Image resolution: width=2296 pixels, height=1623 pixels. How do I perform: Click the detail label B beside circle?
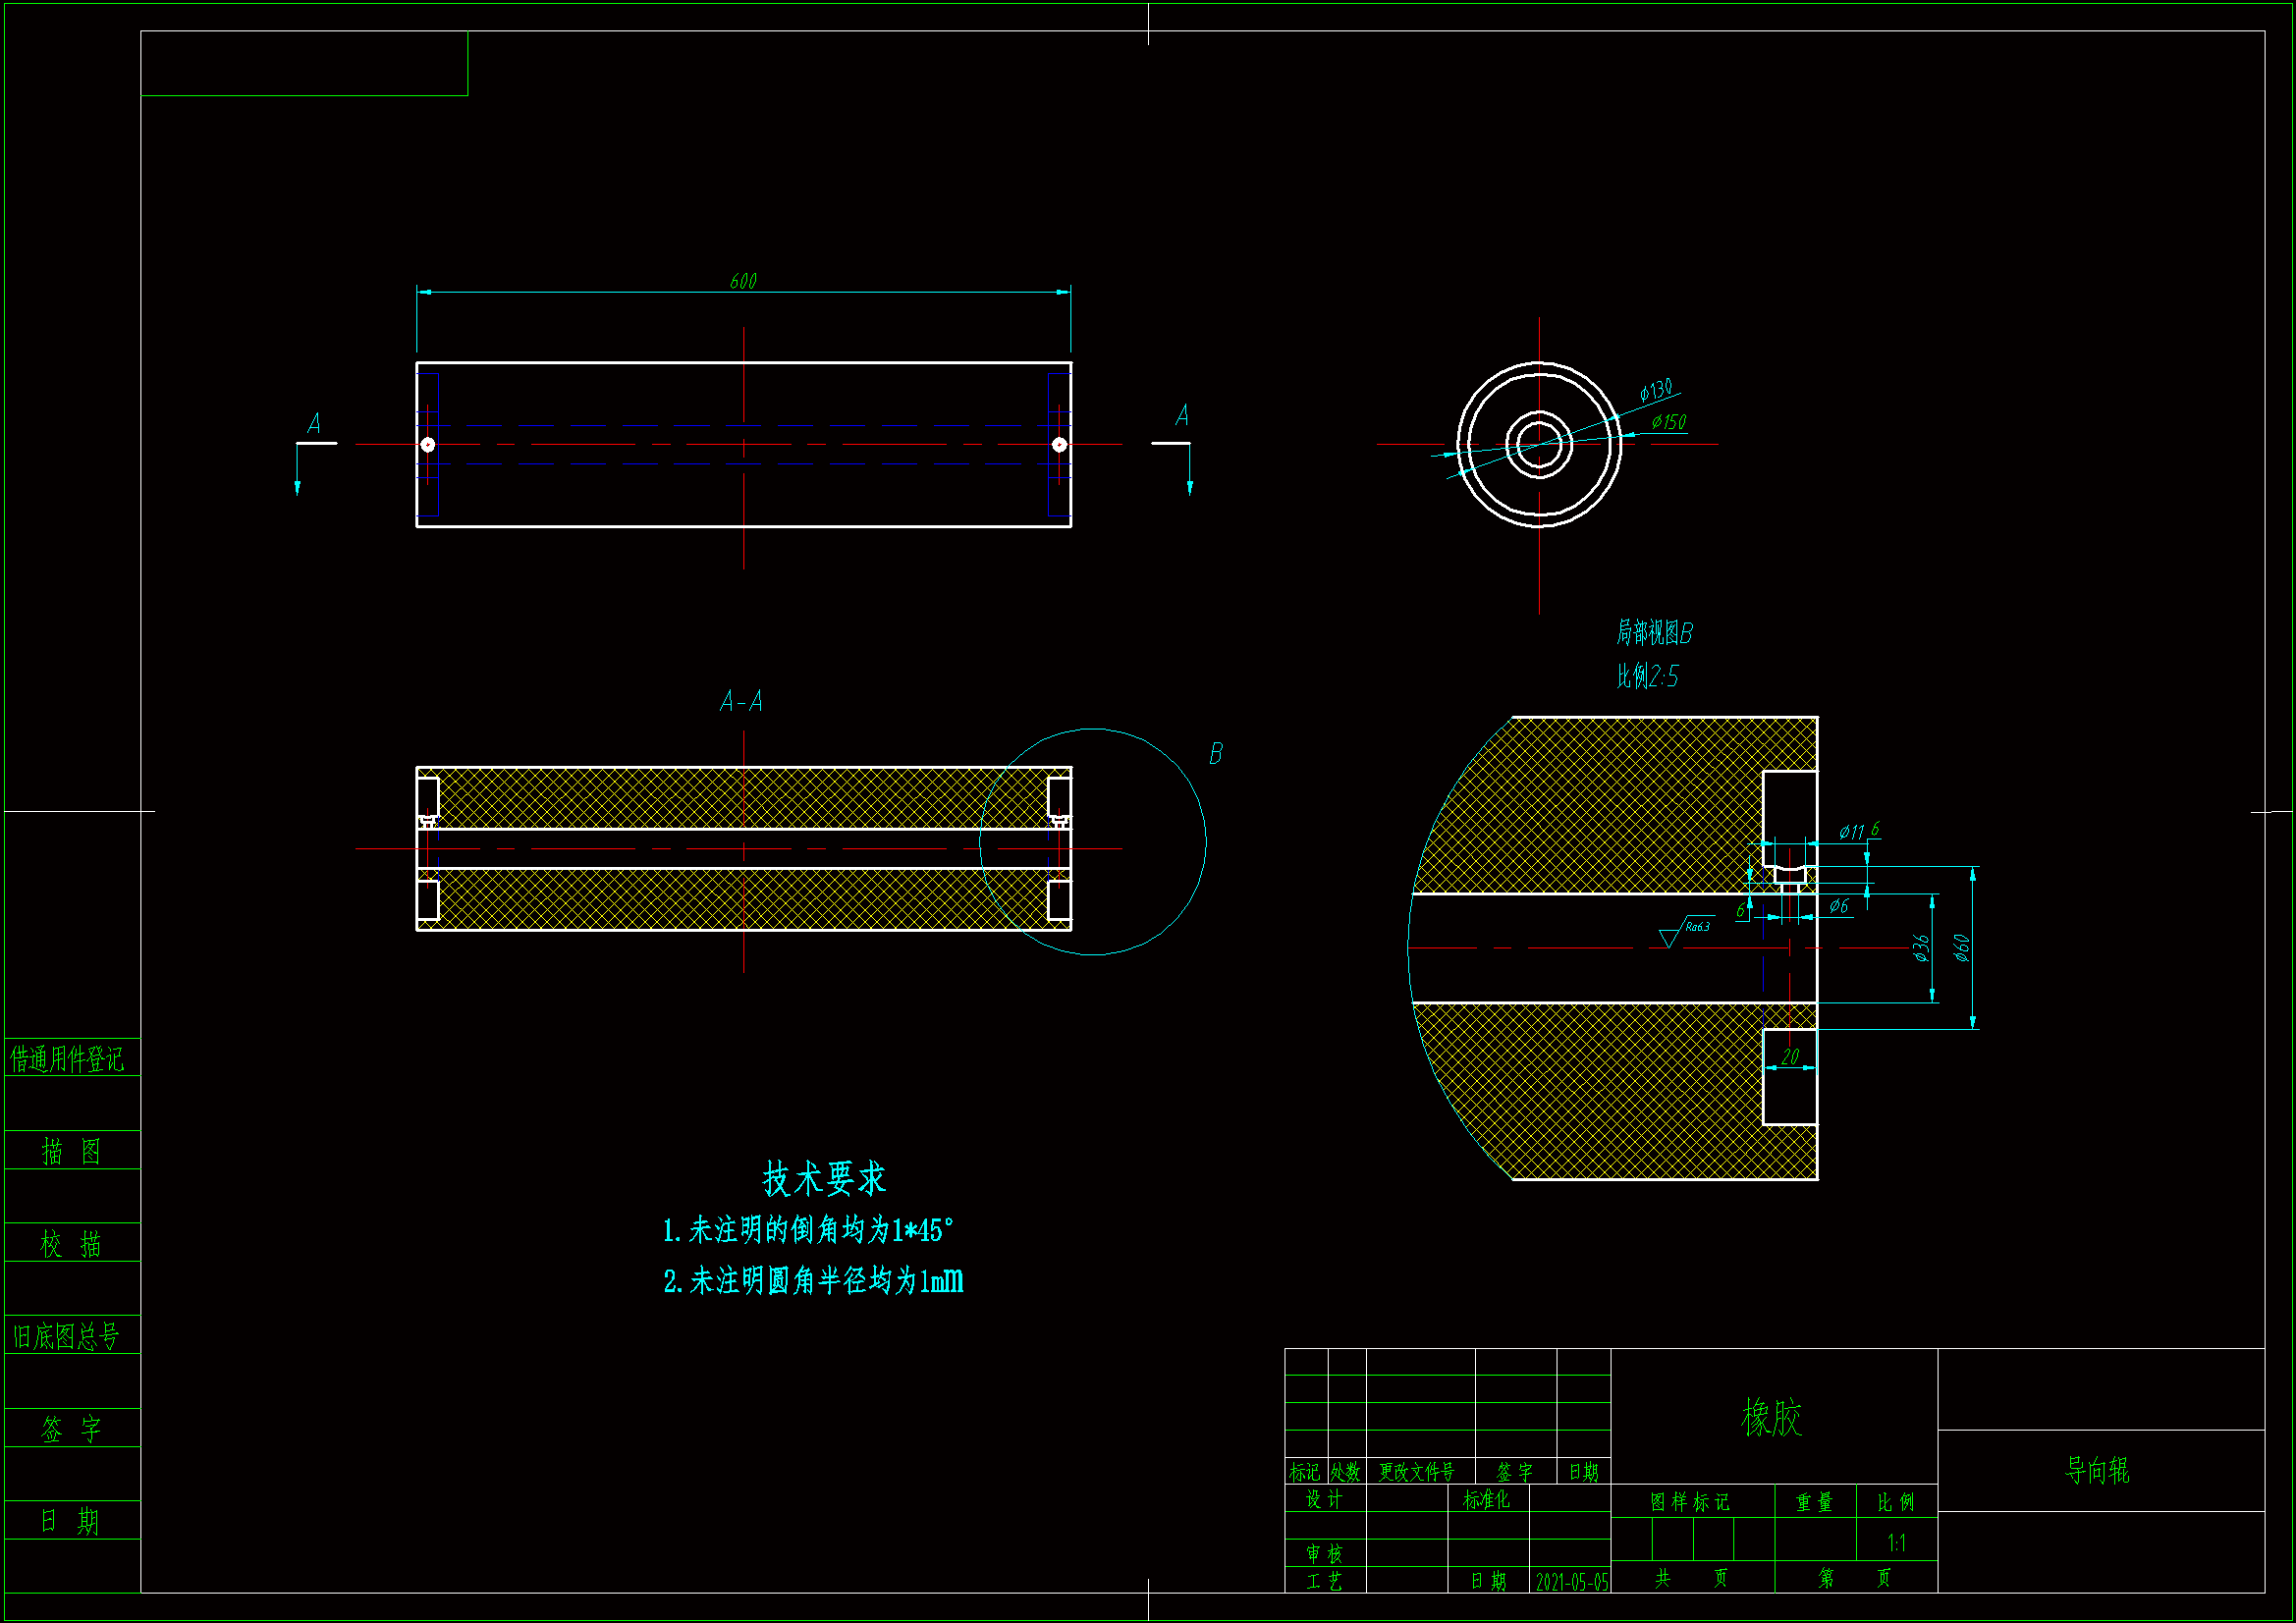(x=1215, y=753)
